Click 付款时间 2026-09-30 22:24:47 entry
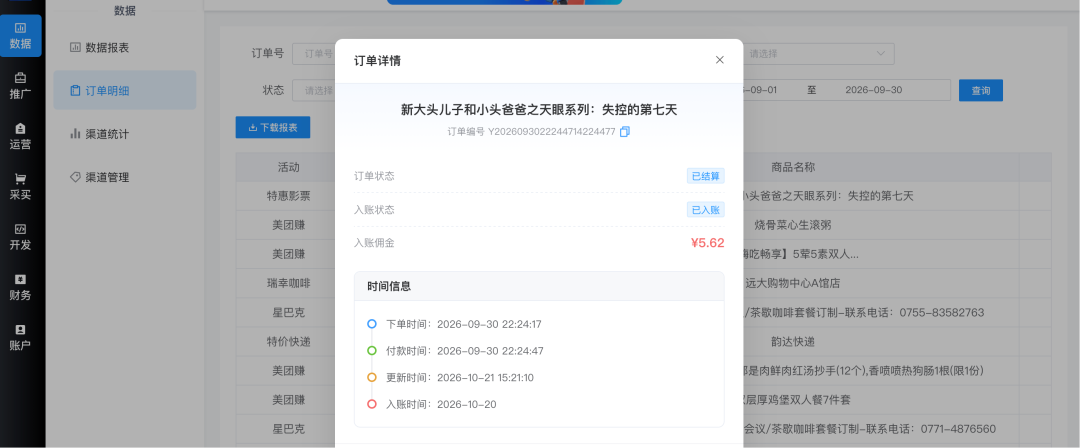Viewport: 1080px width, 448px height. [464, 351]
